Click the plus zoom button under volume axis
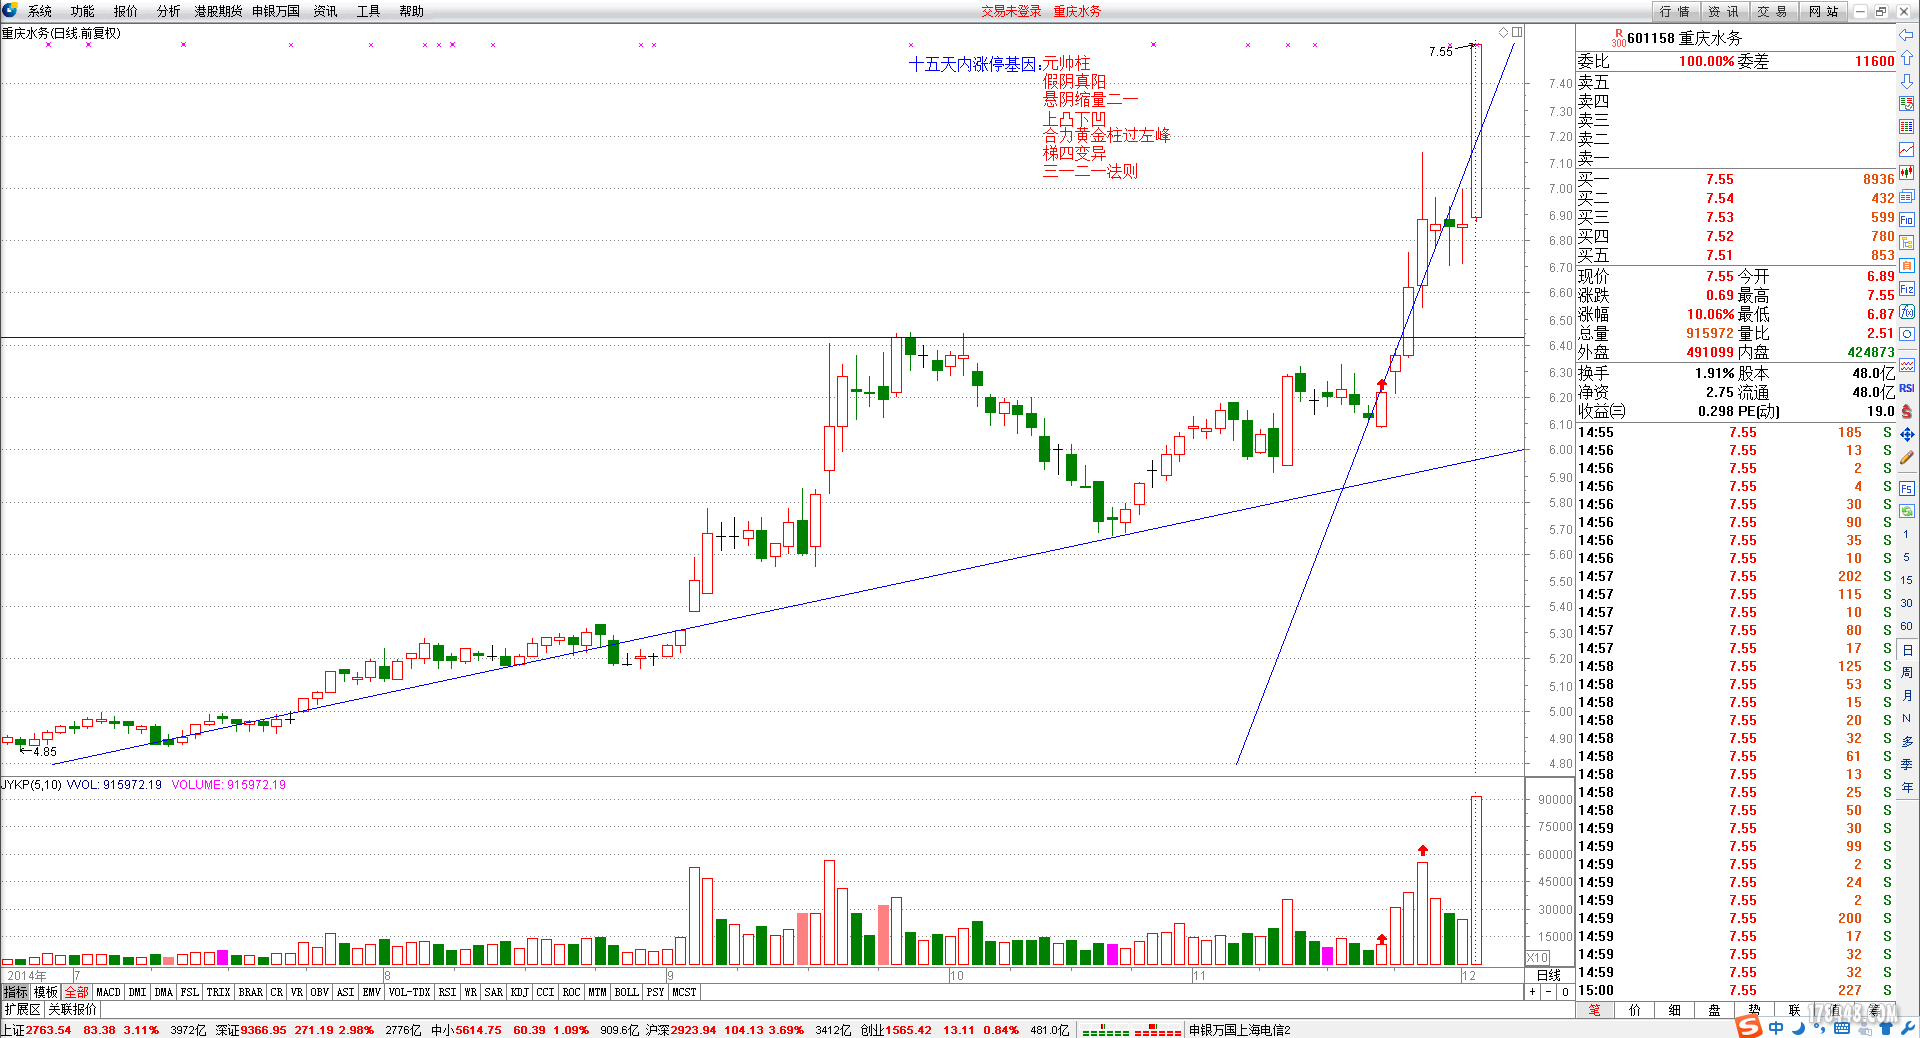1920x1038 pixels. [x=1532, y=992]
